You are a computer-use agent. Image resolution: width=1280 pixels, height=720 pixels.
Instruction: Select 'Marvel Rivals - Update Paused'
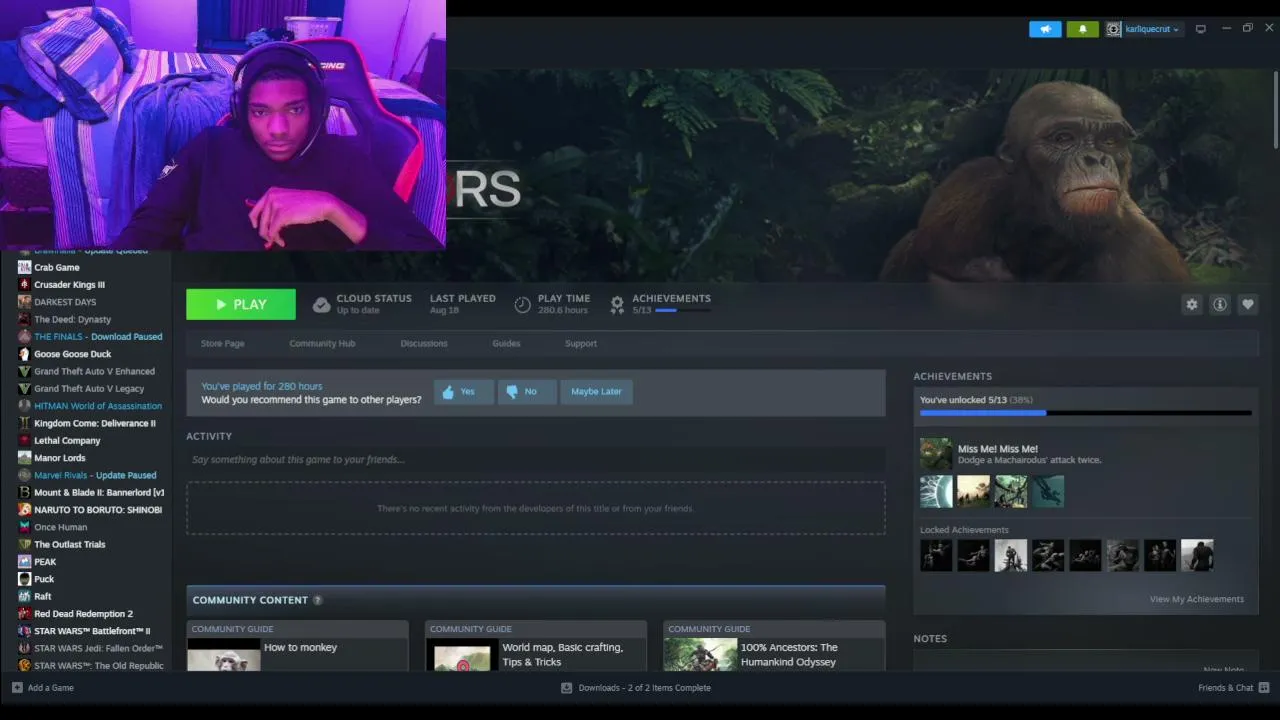tap(95, 475)
